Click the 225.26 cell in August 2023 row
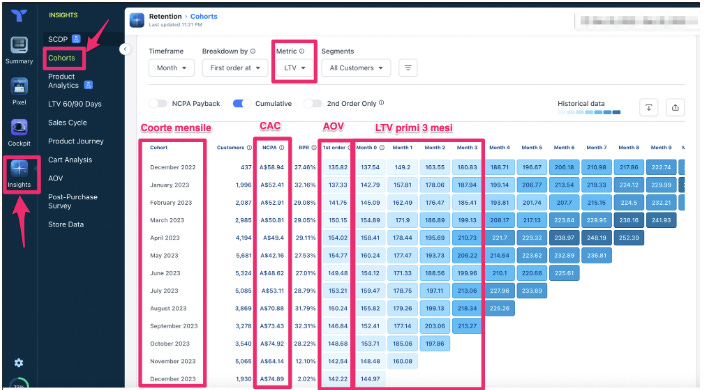 tap(499, 308)
